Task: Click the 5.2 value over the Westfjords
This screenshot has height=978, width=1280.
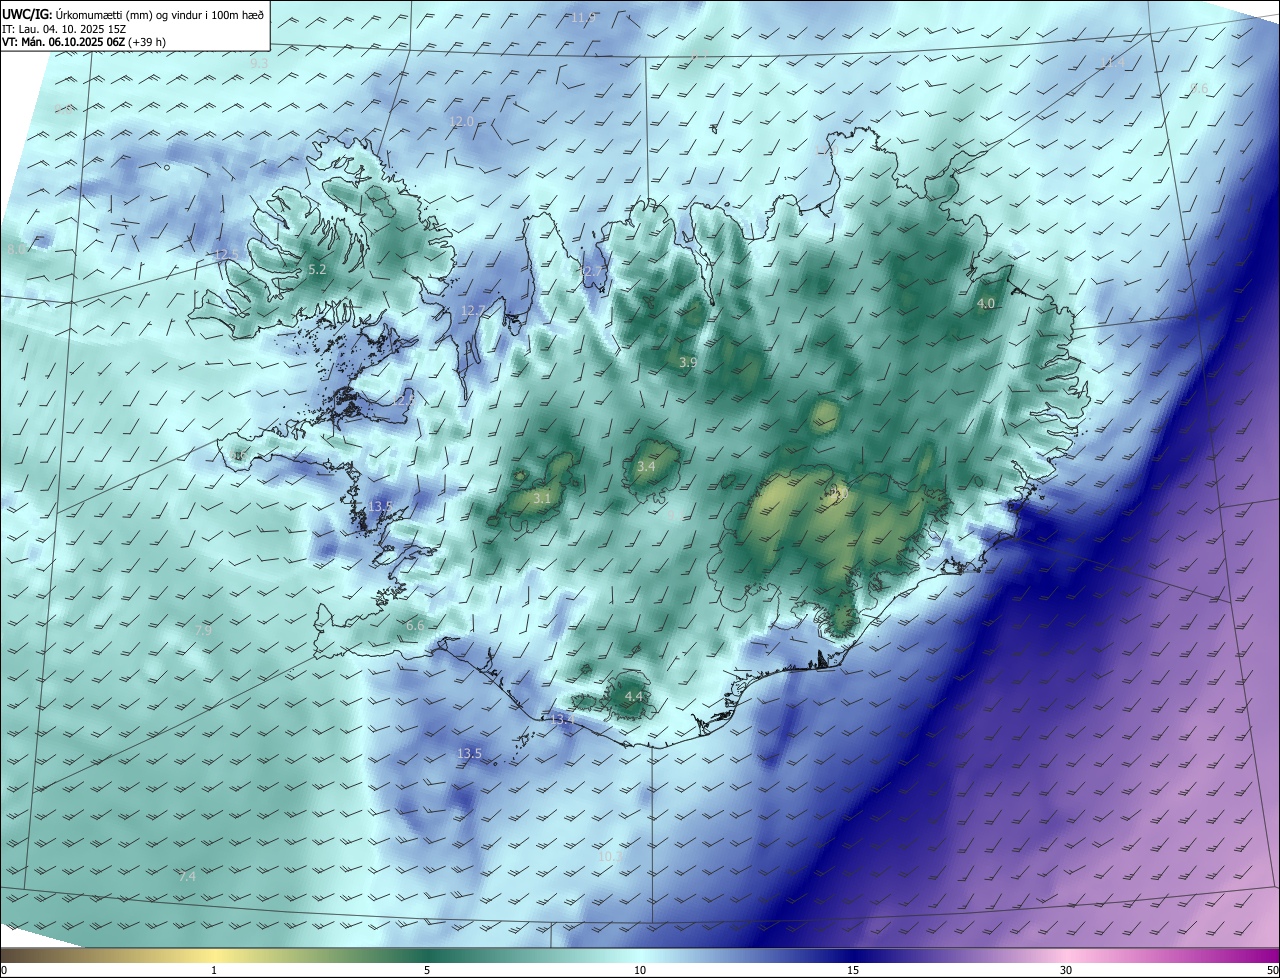Action: coord(317,270)
